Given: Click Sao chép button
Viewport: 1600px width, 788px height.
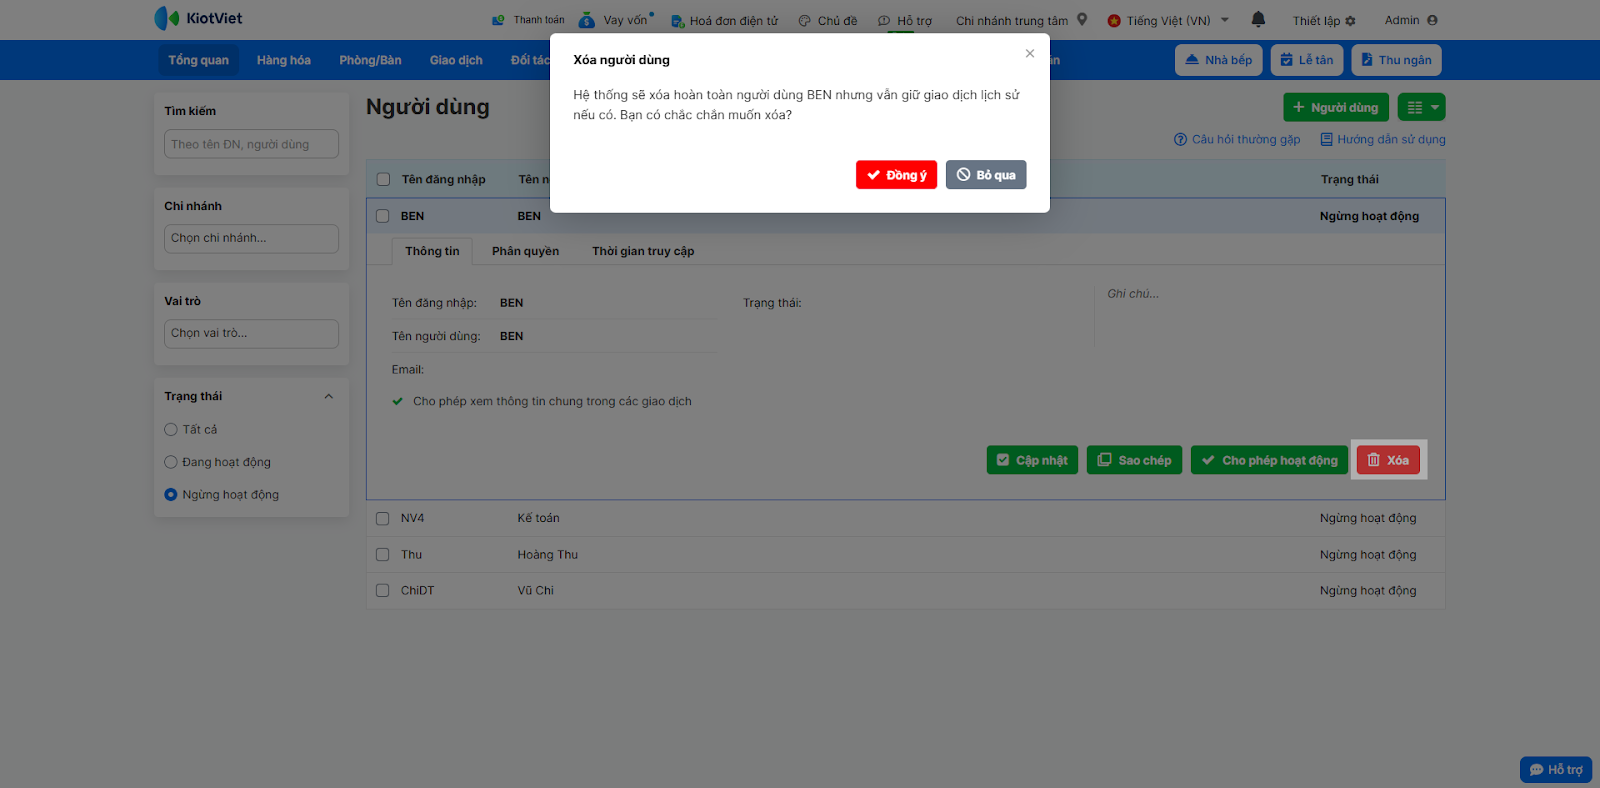Looking at the screenshot, I should pyautogui.click(x=1134, y=460).
